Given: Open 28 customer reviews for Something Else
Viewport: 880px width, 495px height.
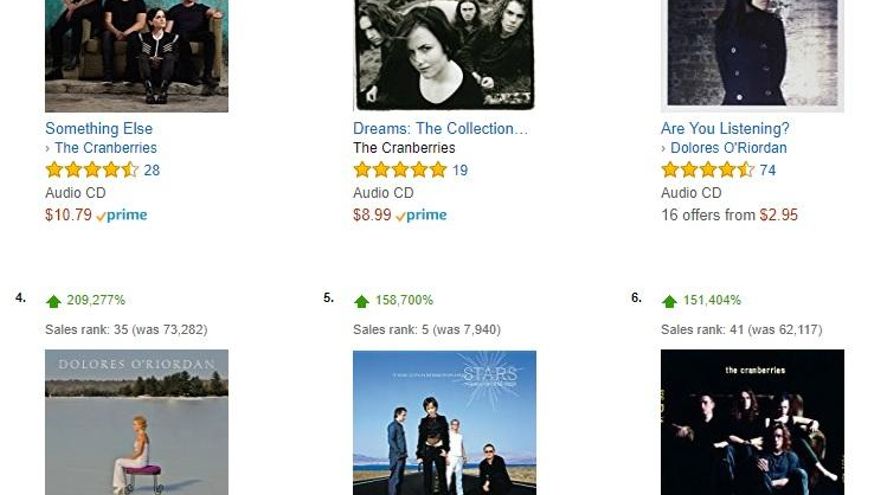Looking at the screenshot, I should [152, 170].
